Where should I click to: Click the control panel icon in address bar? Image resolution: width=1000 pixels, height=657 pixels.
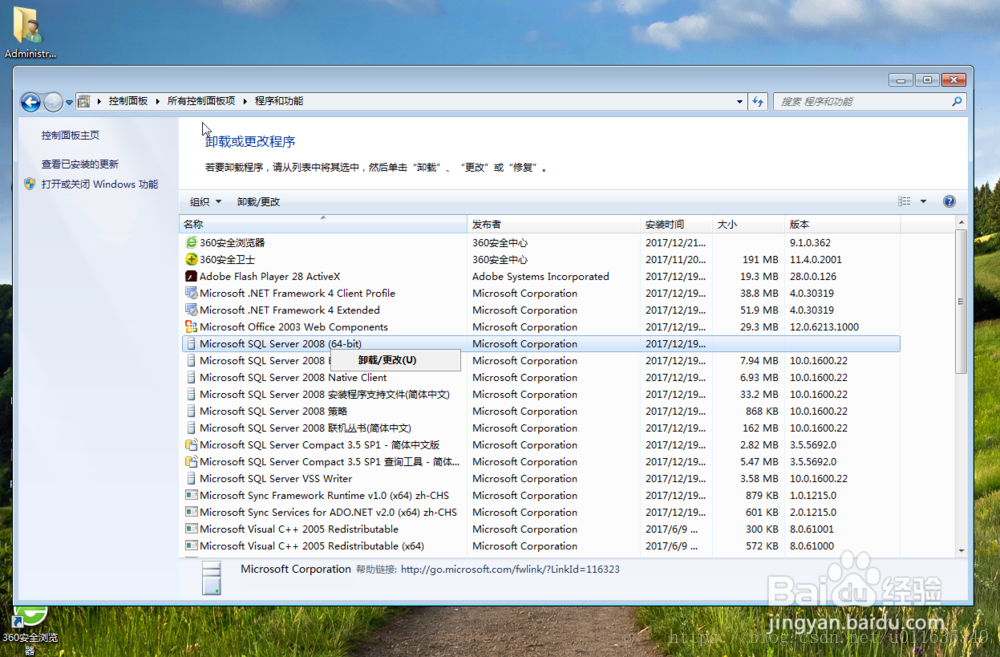coord(84,101)
